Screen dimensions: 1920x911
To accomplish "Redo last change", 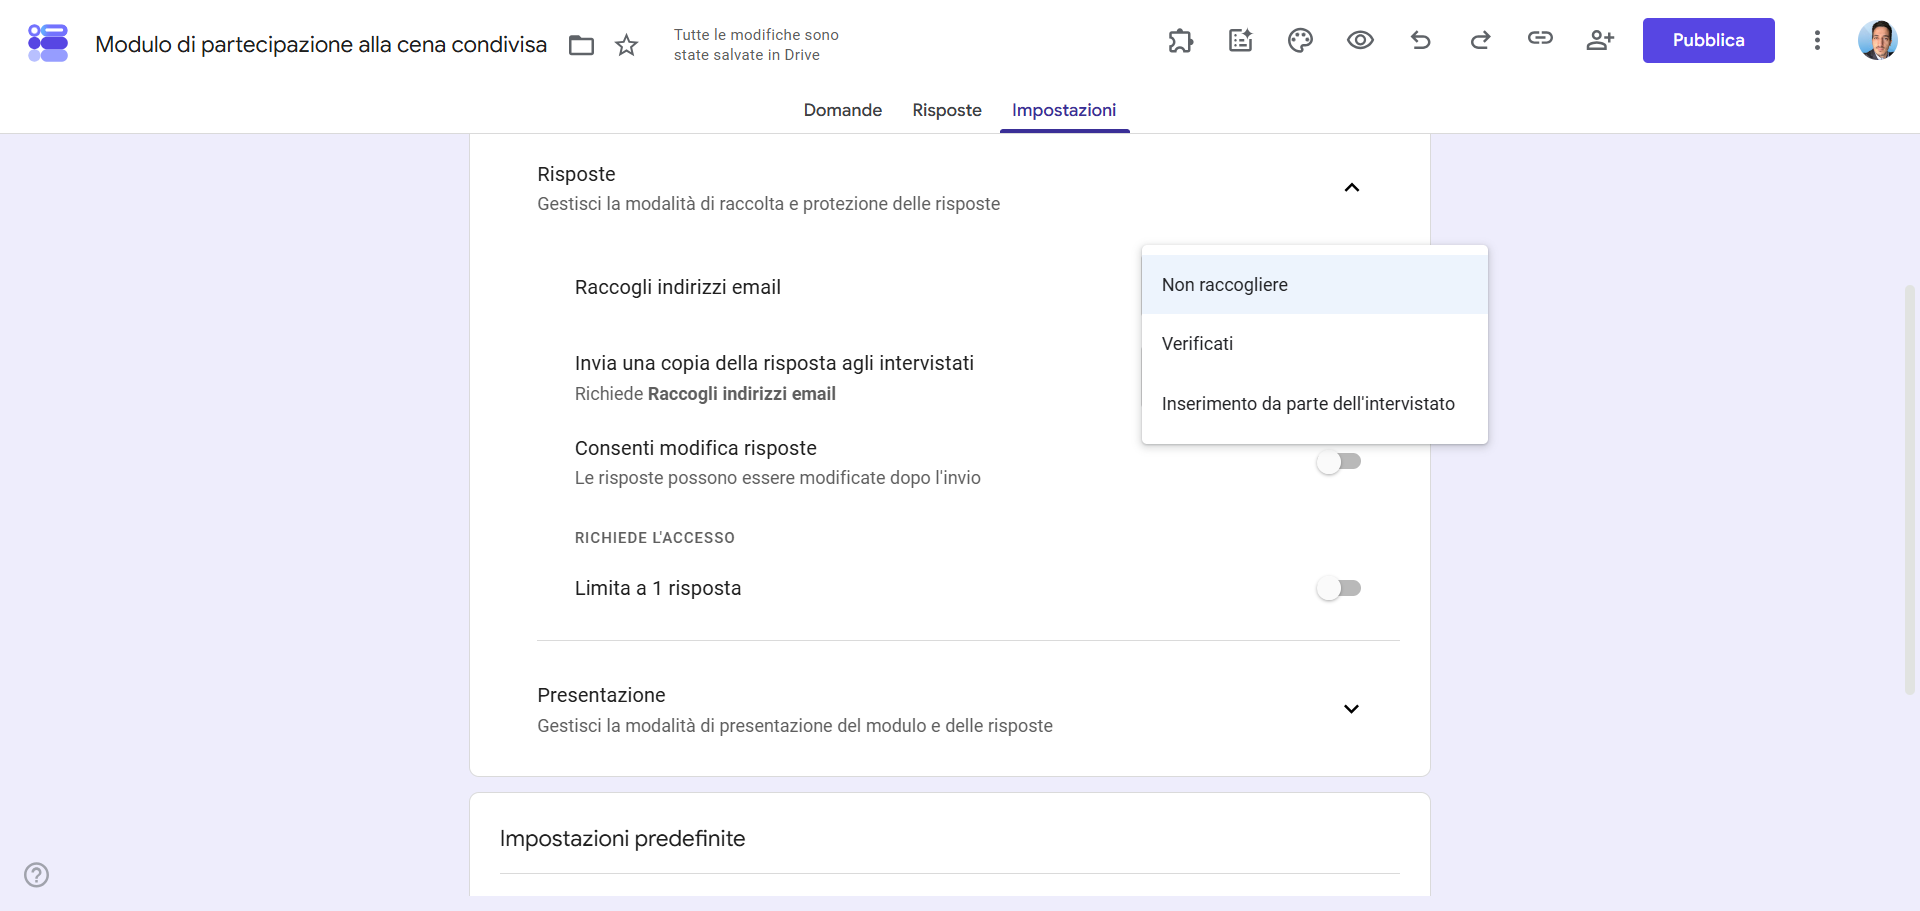I will [x=1480, y=40].
